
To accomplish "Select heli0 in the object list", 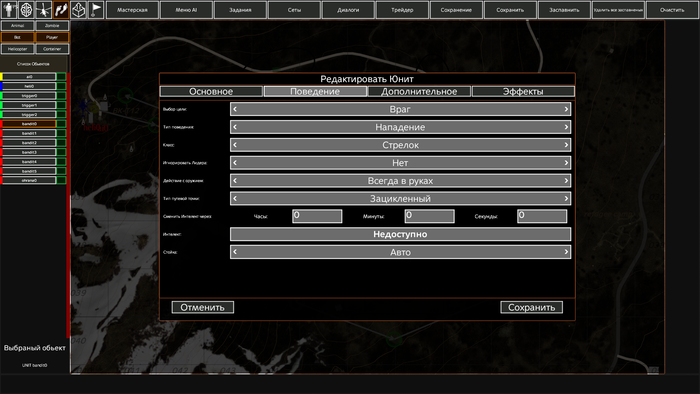I will 29,86.
